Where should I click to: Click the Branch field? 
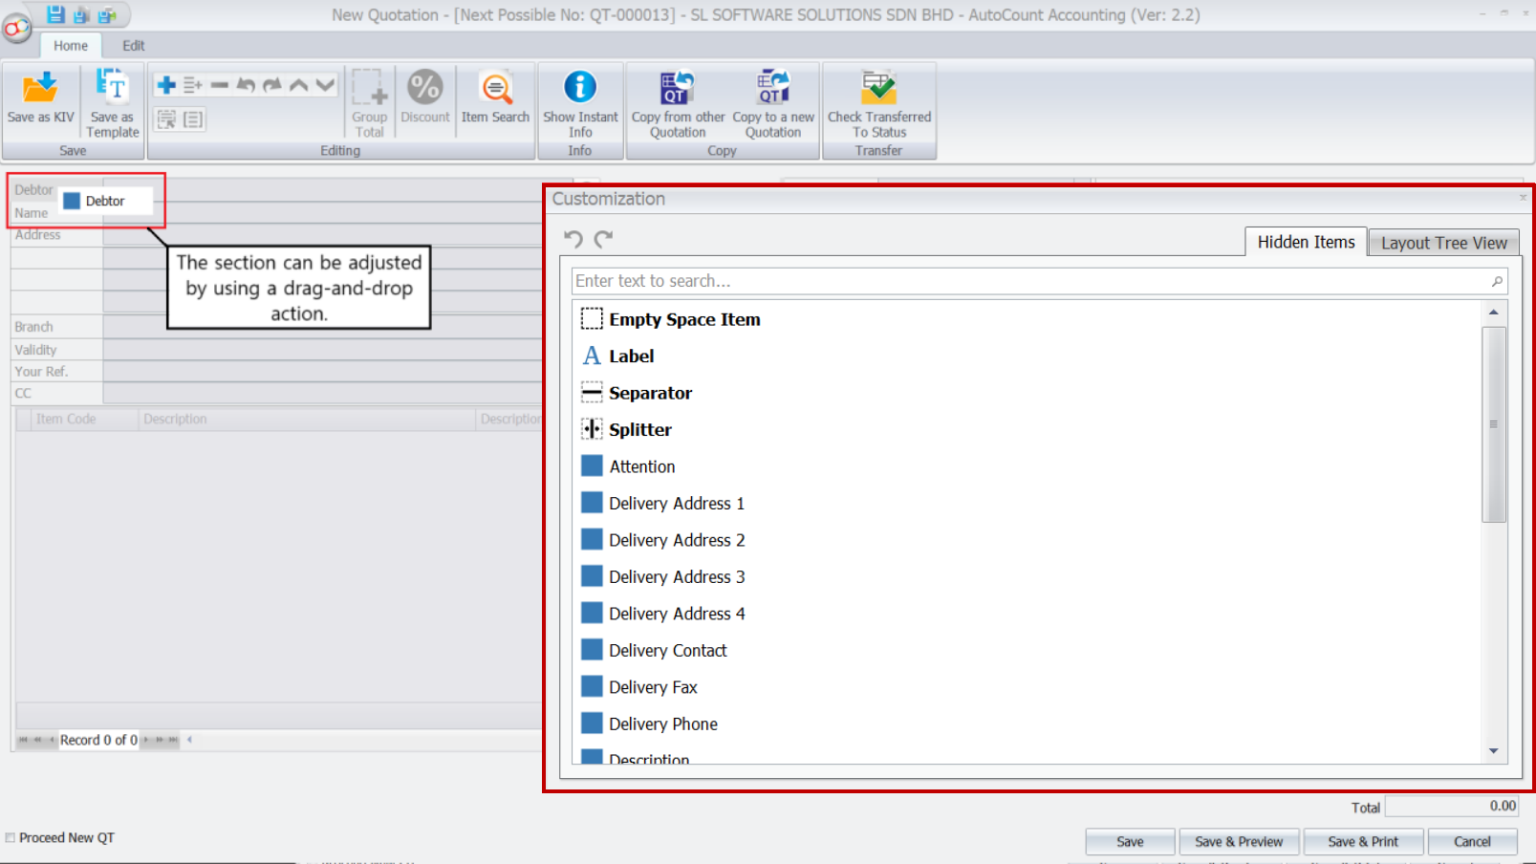pyautogui.click(x=323, y=327)
